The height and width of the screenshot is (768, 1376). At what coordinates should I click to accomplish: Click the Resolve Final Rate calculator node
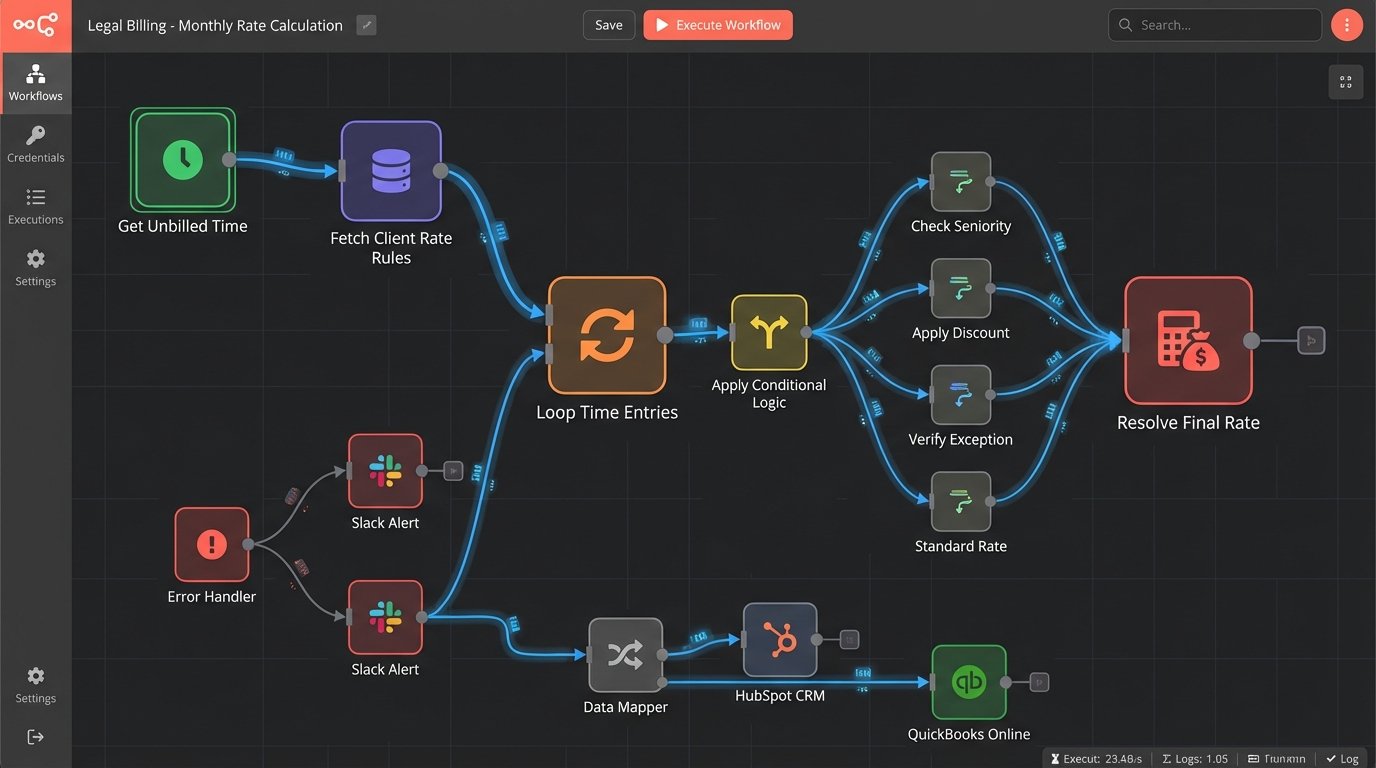coord(1188,340)
